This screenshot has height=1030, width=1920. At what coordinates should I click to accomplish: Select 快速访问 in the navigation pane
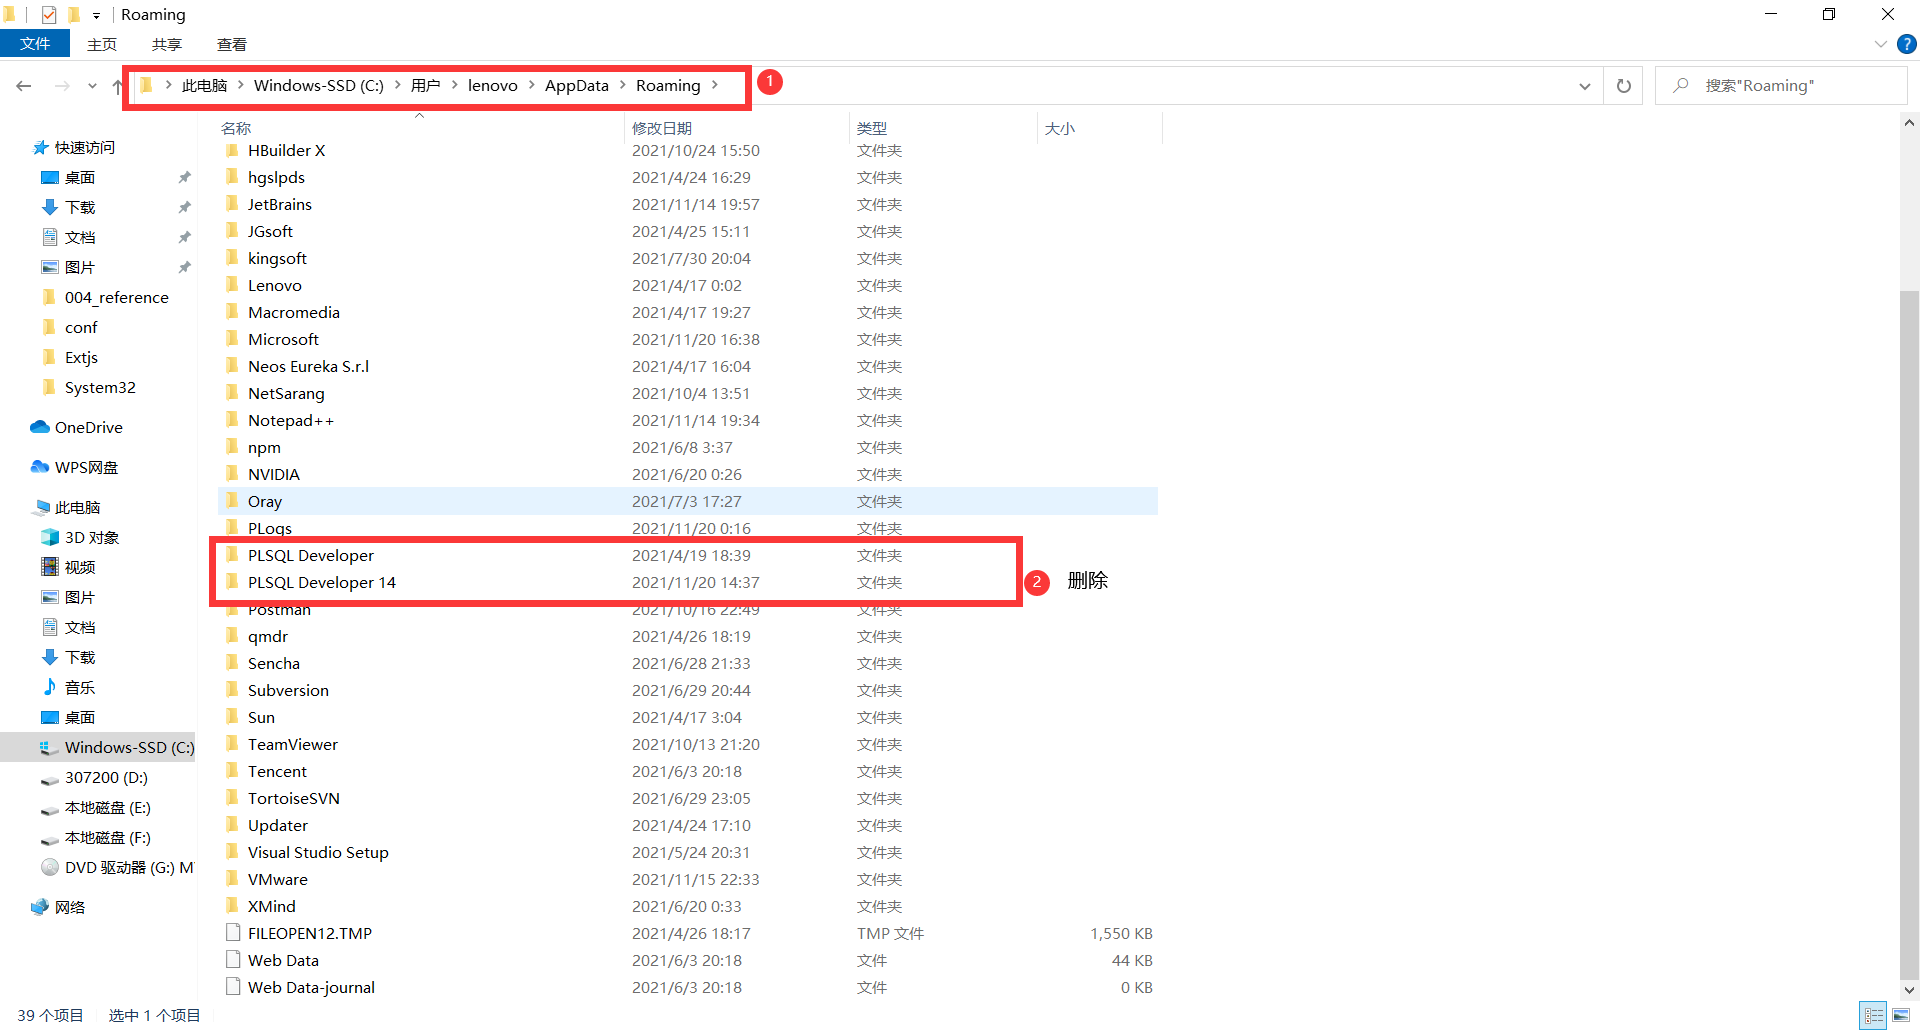pos(74,148)
